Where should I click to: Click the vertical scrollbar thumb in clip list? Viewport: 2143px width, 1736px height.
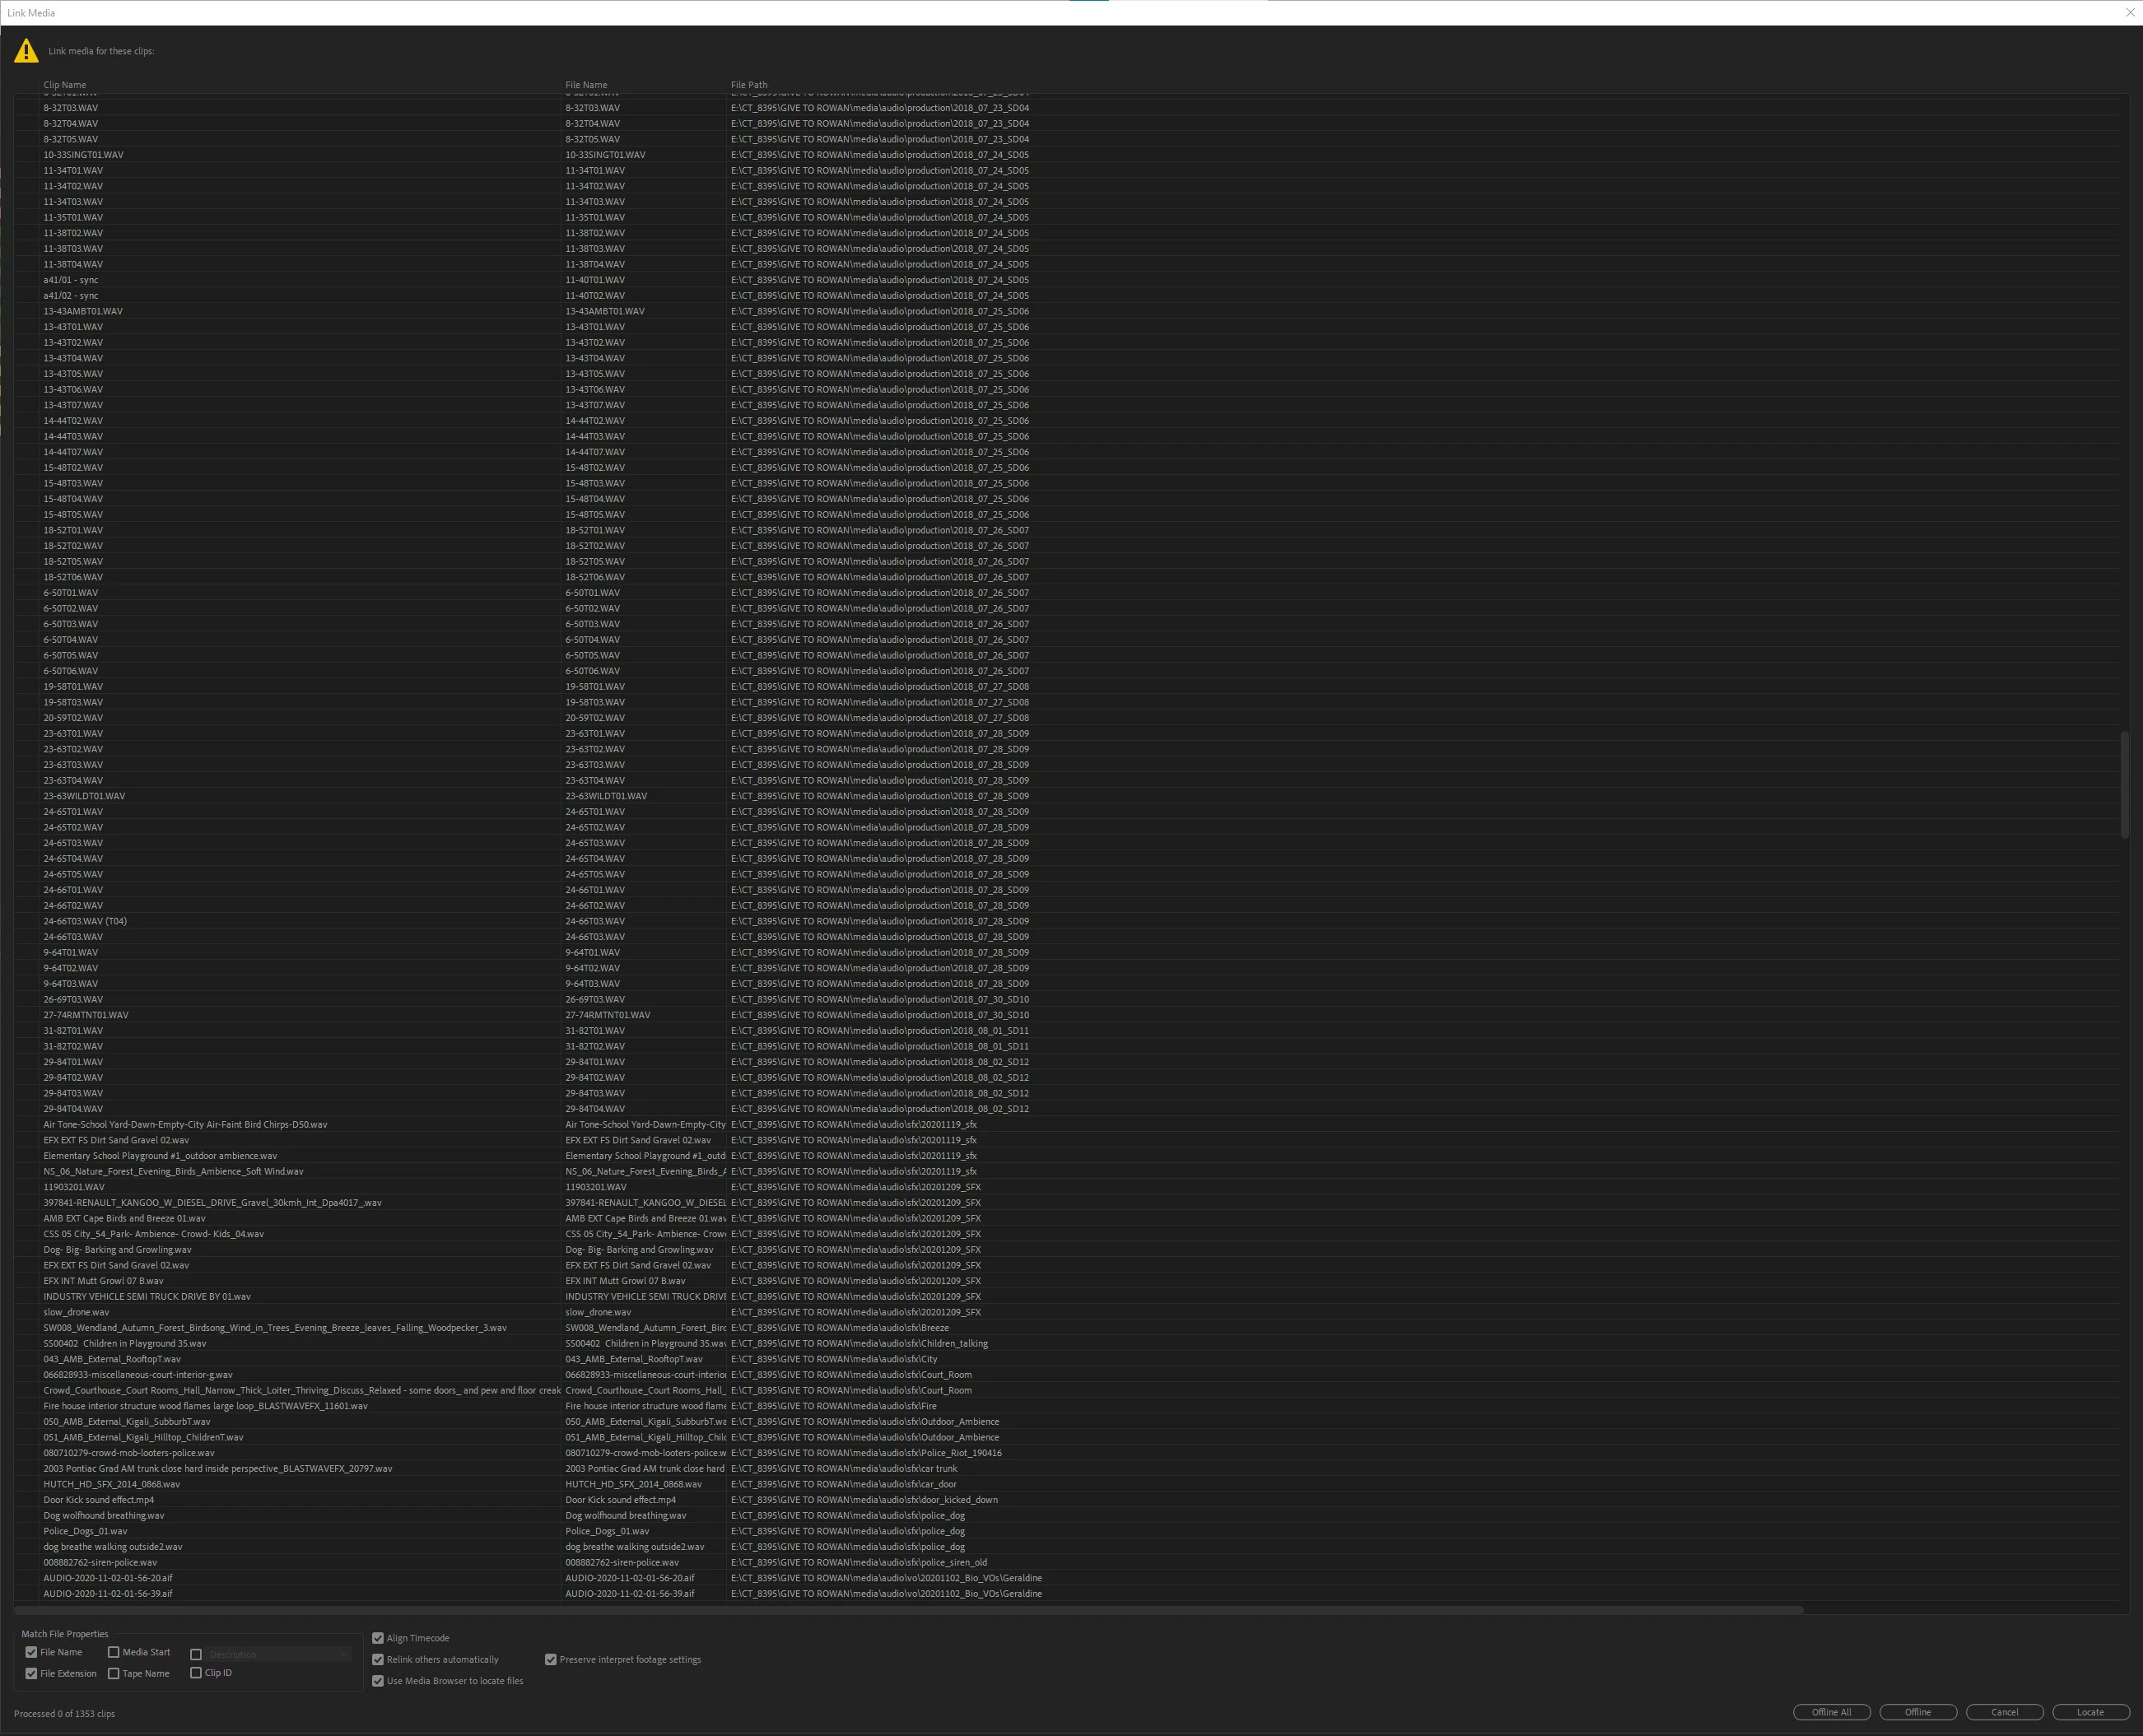2124,785
